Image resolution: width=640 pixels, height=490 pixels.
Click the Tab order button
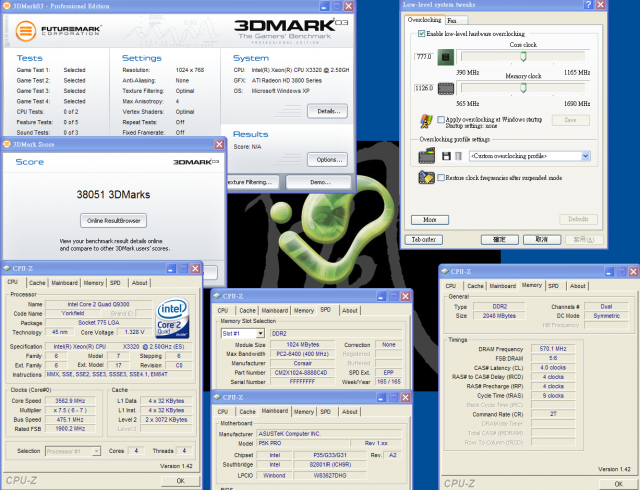pyautogui.click(x=424, y=240)
